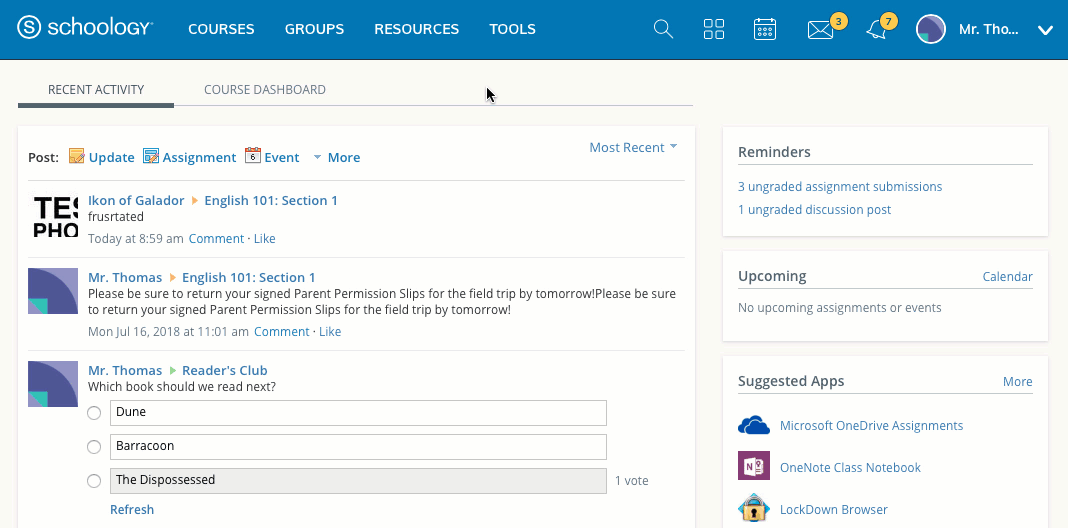Click the Microsoft OneDrive Assignments icon
Image resolution: width=1068 pixels, height=528 pixels.
pyautogui.click(x=753, y=426)
